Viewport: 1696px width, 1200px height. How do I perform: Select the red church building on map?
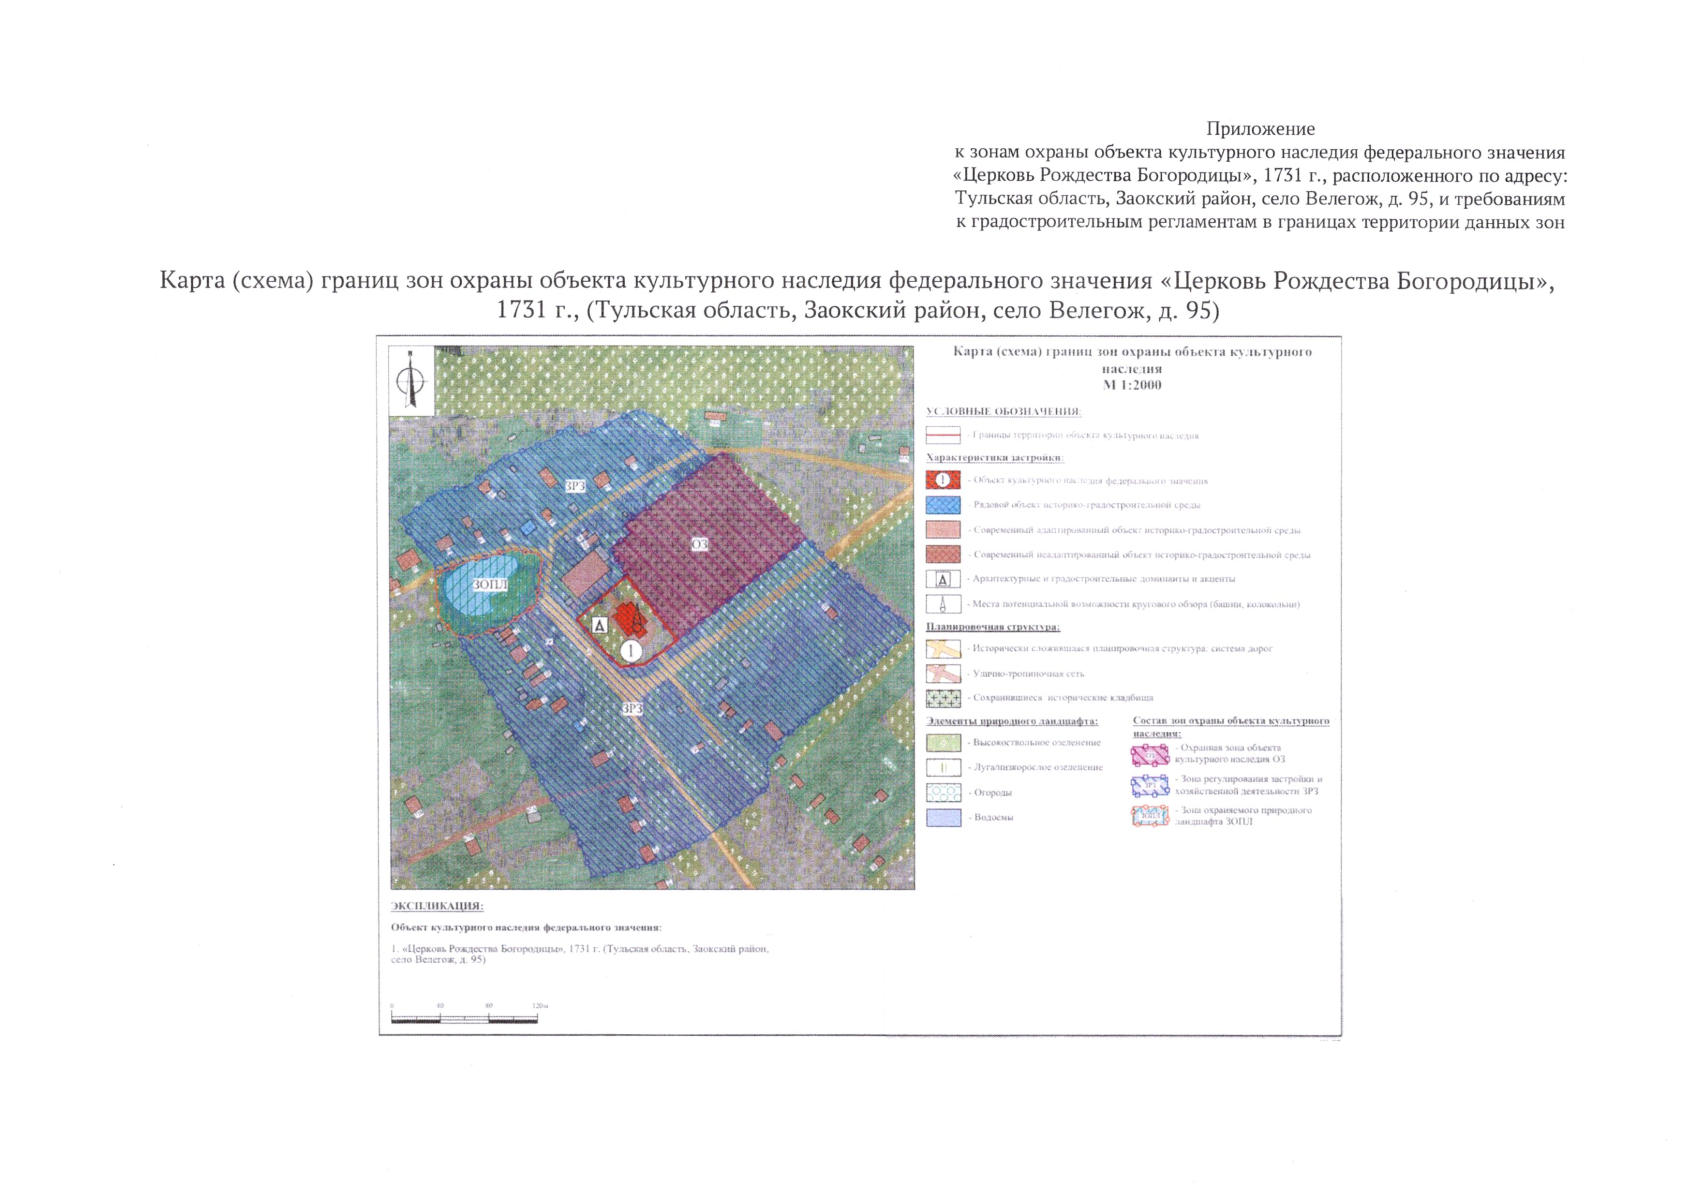pyautogui.click(x=631, y=619)
